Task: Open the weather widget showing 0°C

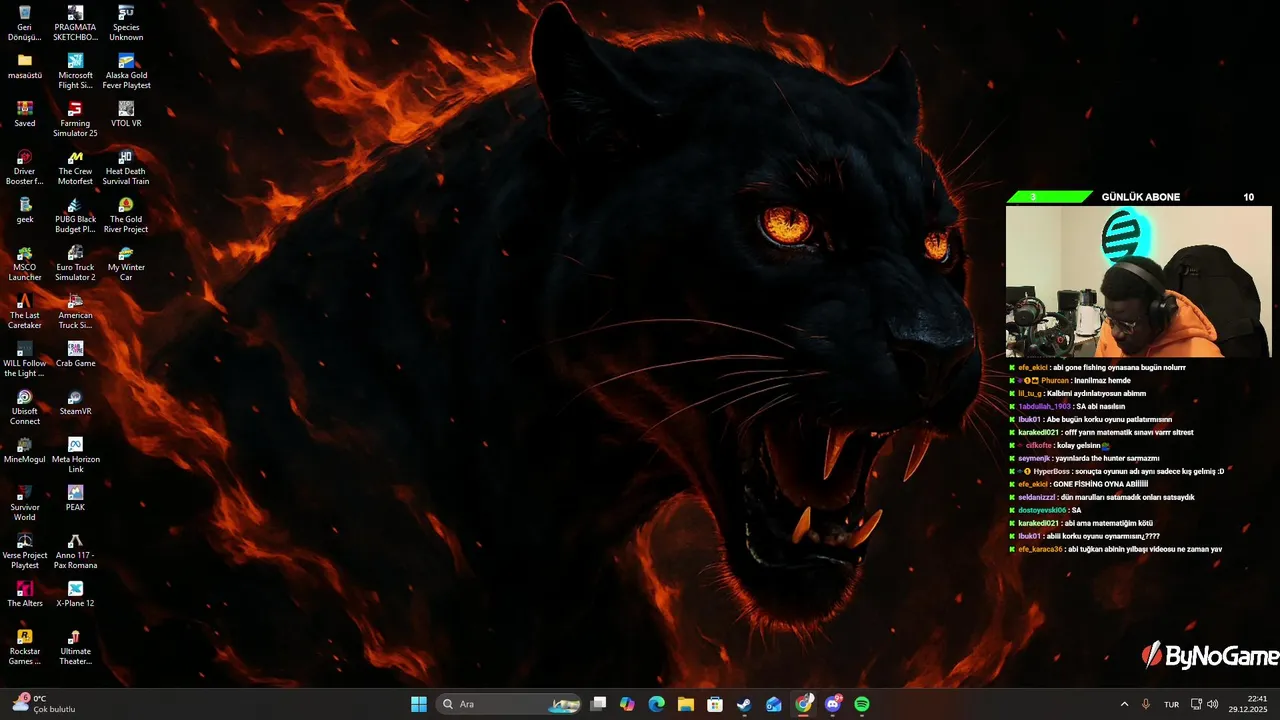Action: [x=43, y=704]
